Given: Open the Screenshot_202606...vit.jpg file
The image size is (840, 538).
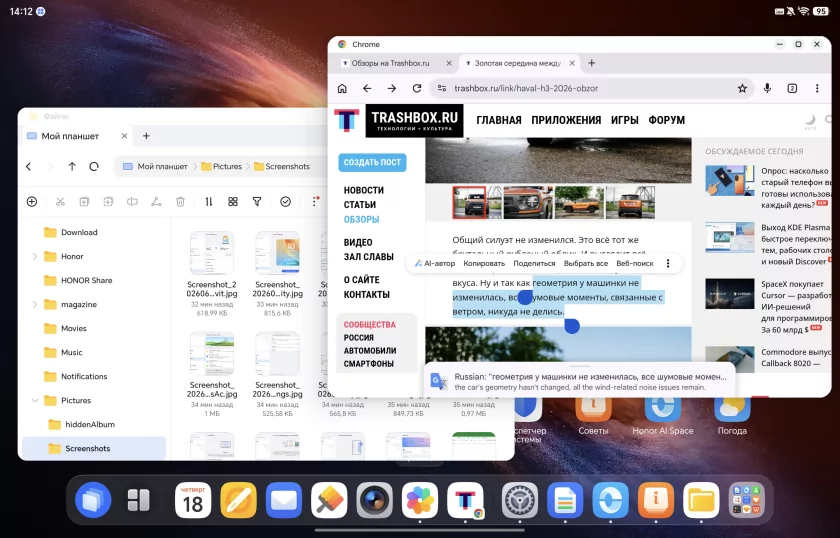Looking at the screenshot, I should tap(212, 273).
